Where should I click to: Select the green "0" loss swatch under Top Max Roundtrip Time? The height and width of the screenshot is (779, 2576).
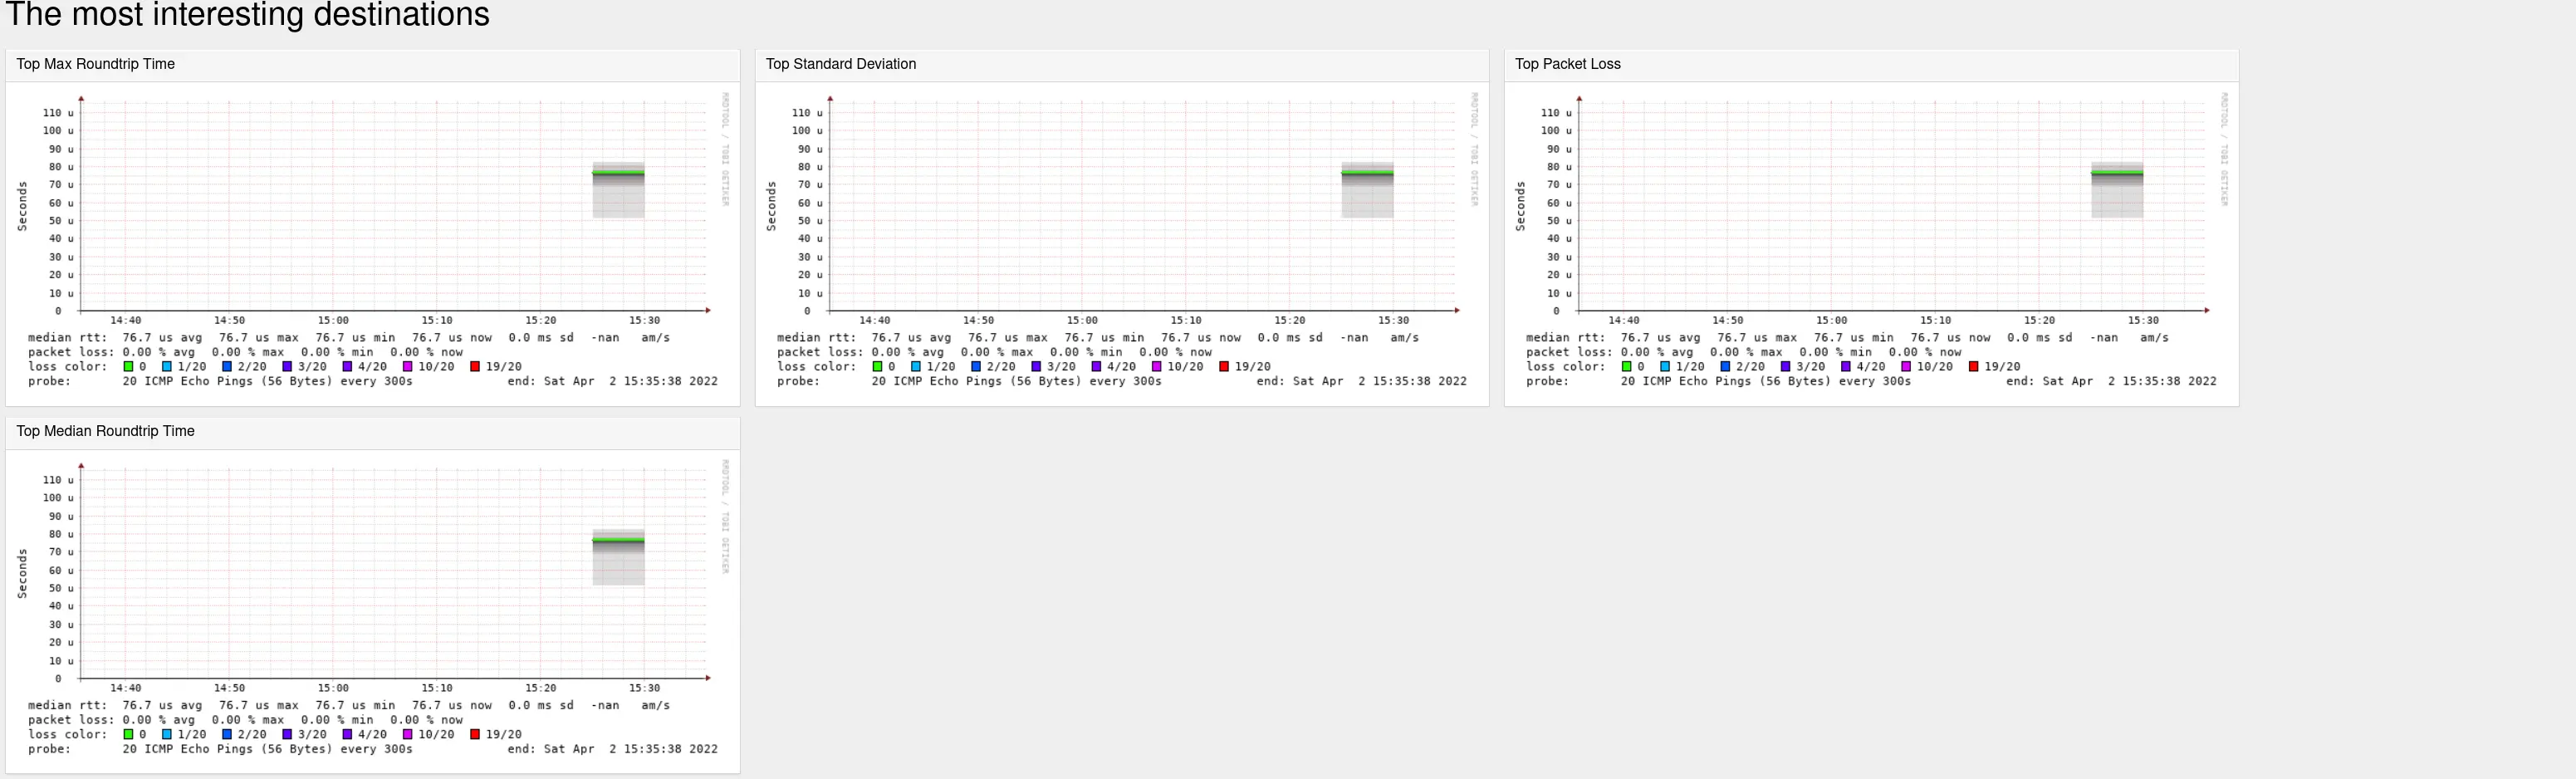click(128, 366)
